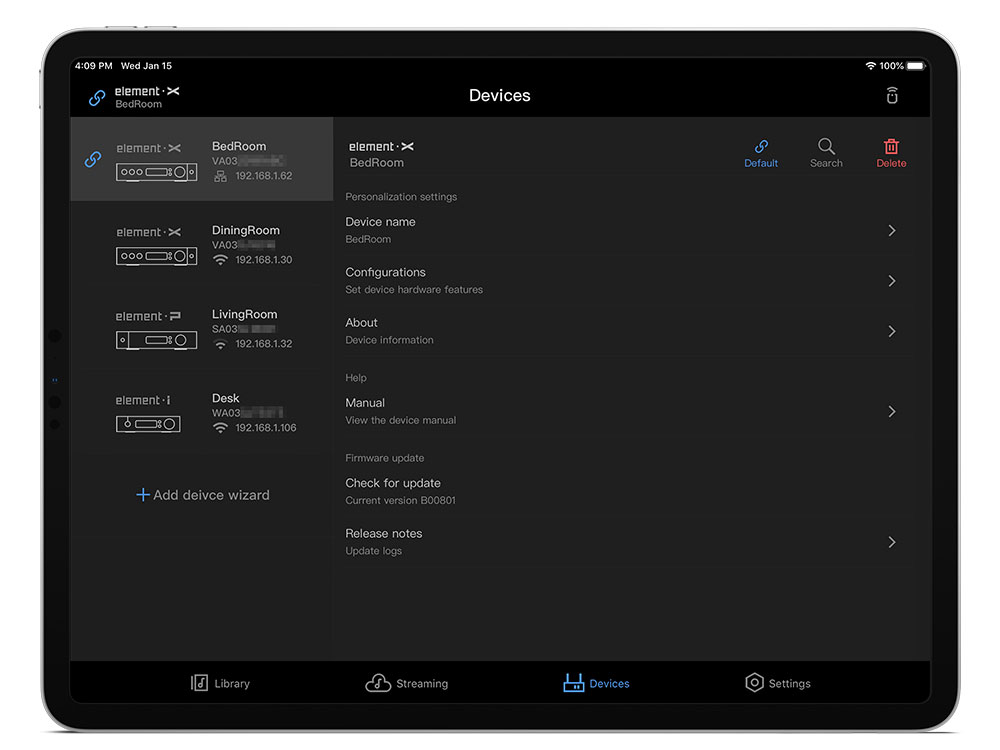Click the plus icon for Add device wizard
Image resolution: width=1000 pixels, height=750 pixels.
tap(142, 495)
